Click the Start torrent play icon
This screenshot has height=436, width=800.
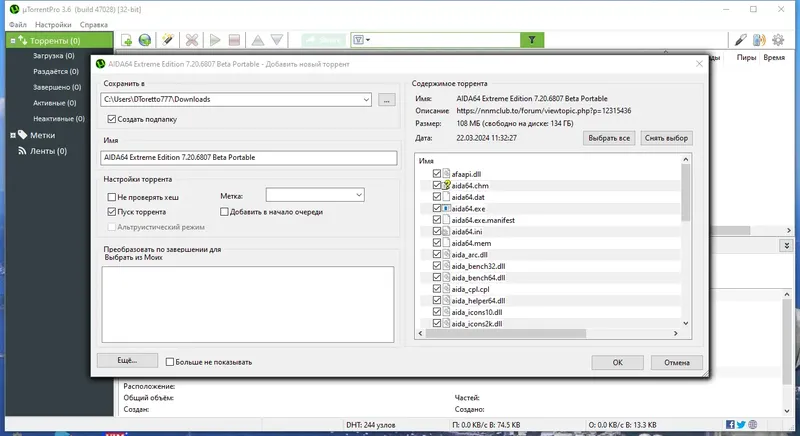point(215,40)
